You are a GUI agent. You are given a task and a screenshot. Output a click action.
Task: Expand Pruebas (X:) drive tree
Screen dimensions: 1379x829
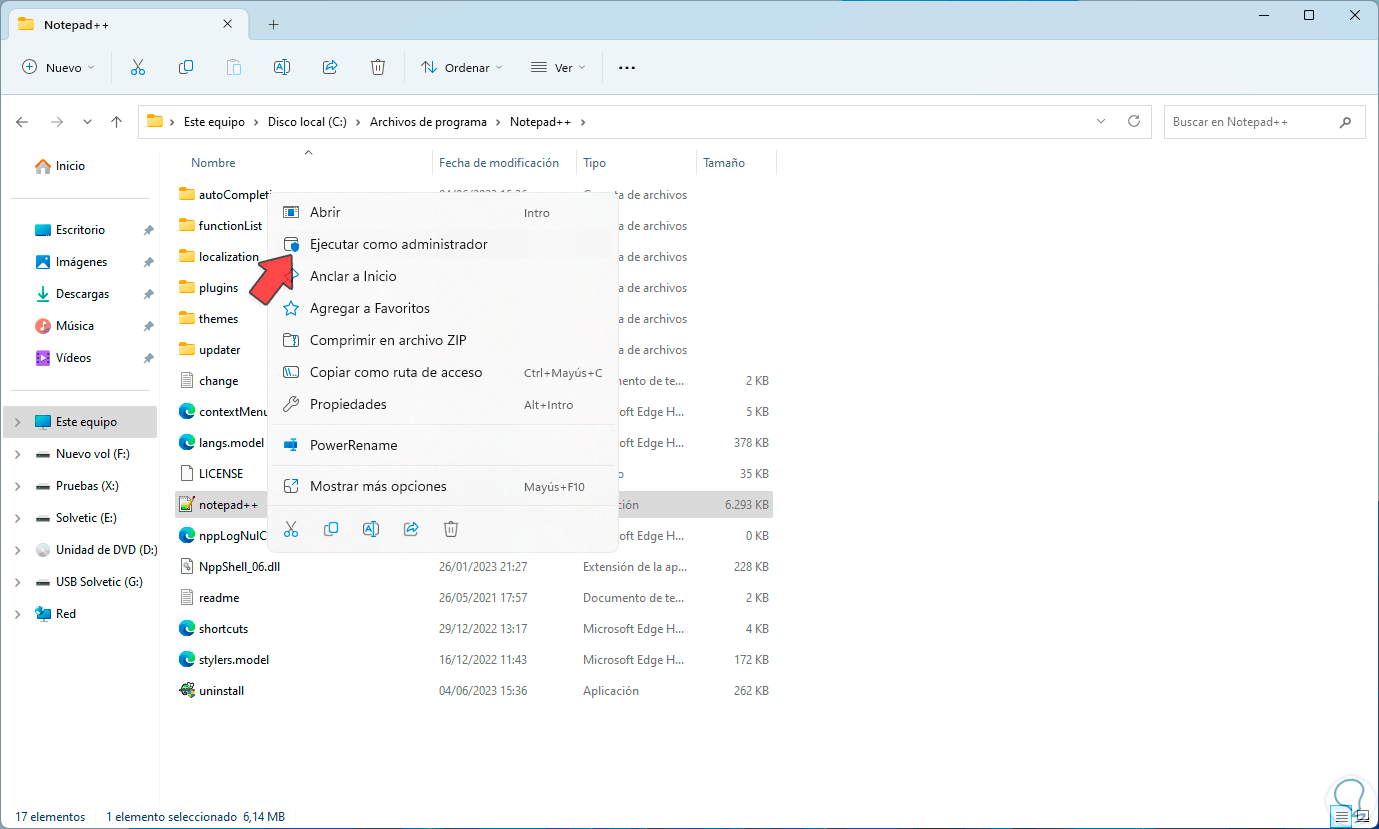click(x=18, y=486)
